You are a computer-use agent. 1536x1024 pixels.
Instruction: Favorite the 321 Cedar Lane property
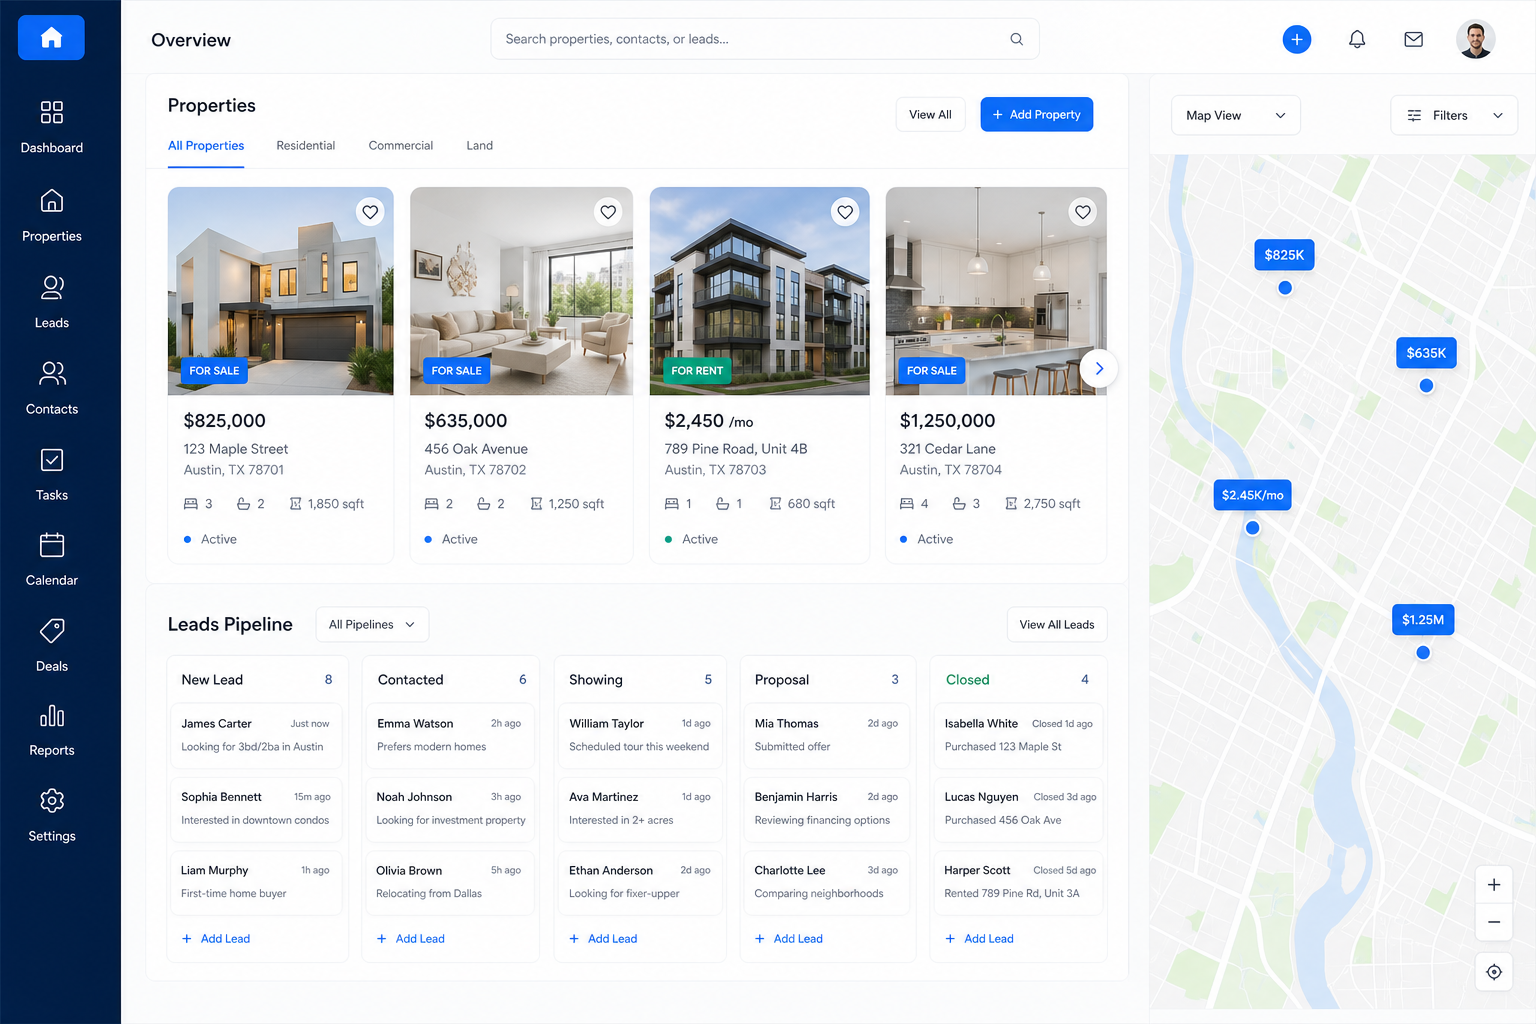(x=1083, y=212)
